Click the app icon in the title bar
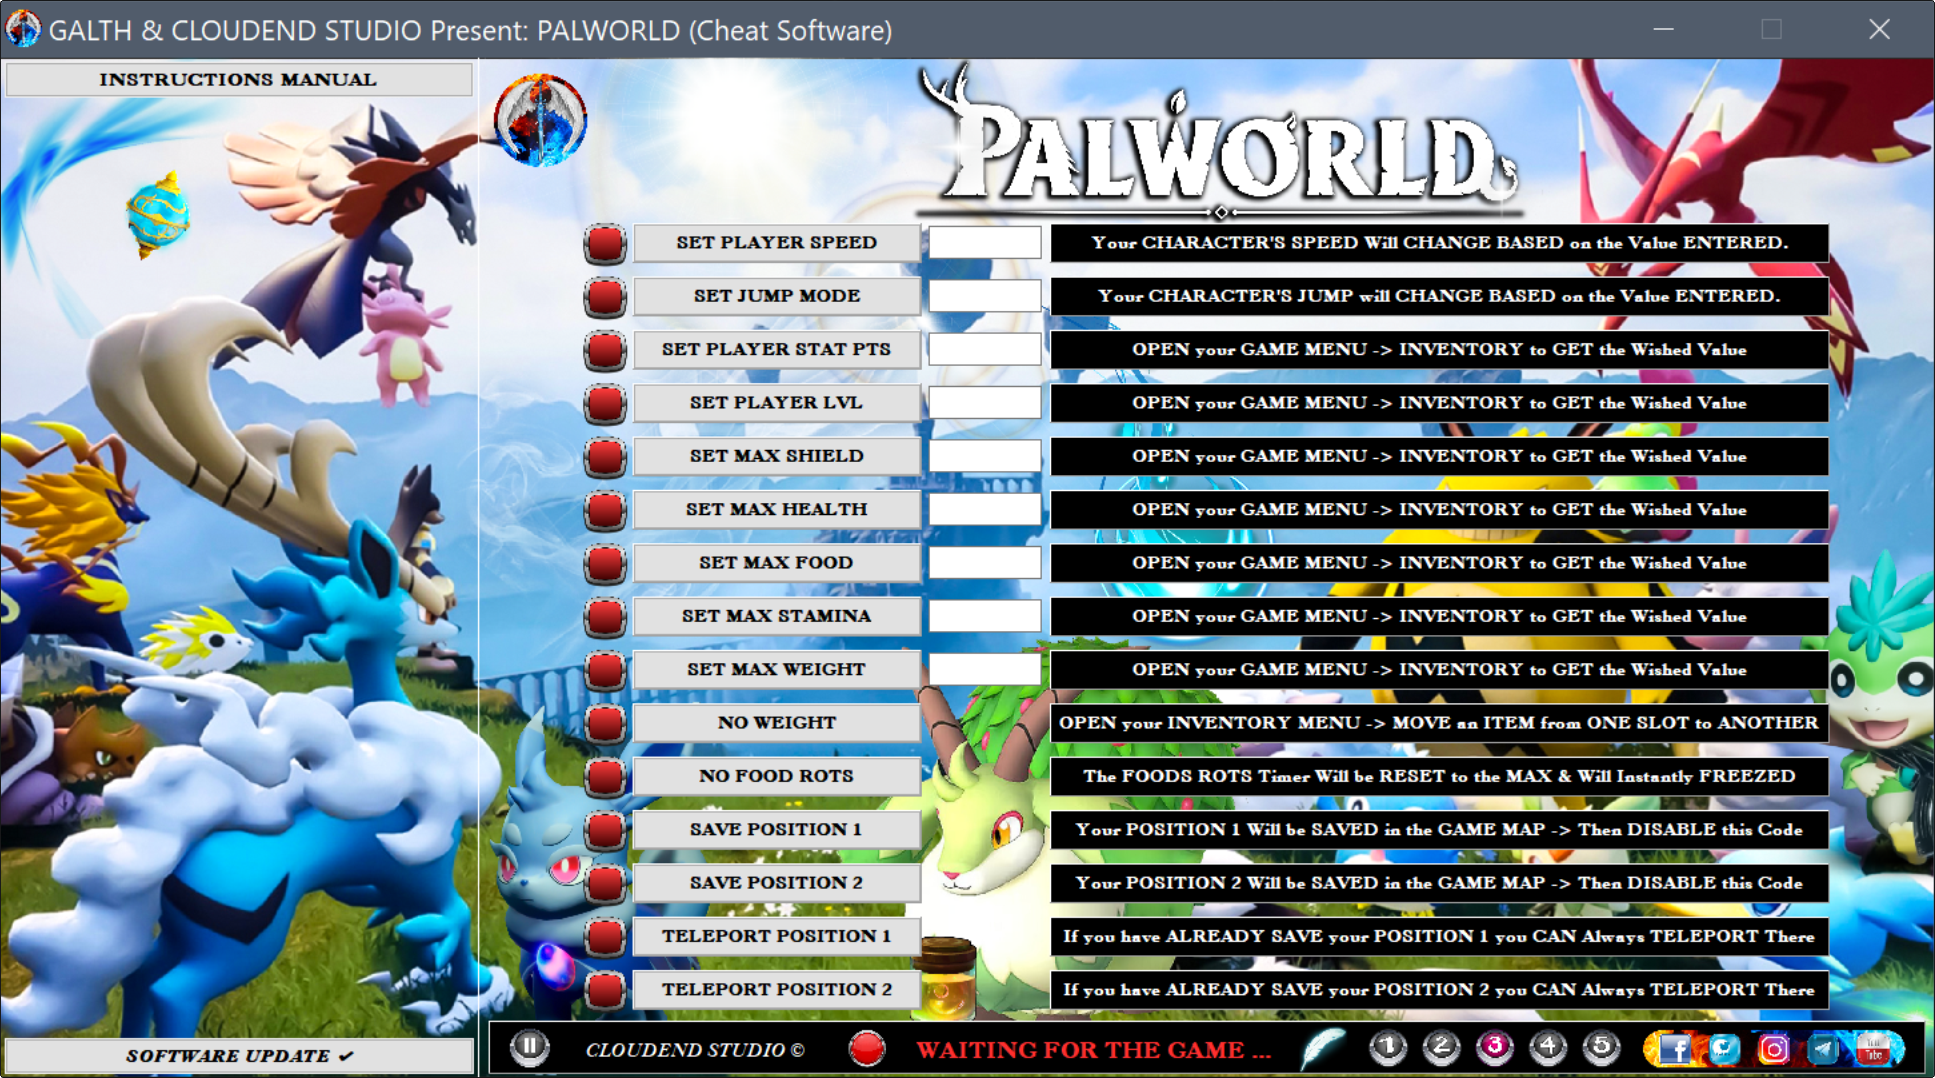Viewport: 1935px width, 1078px height. [x=23, y=29]
